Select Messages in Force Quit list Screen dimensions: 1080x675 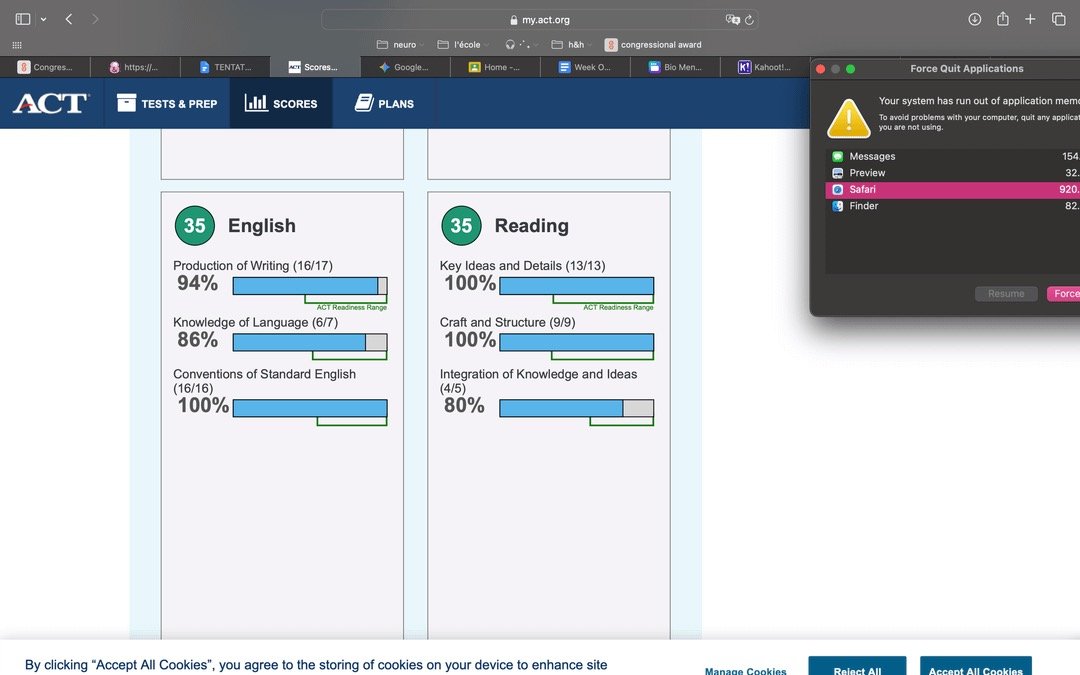point(953,156)
